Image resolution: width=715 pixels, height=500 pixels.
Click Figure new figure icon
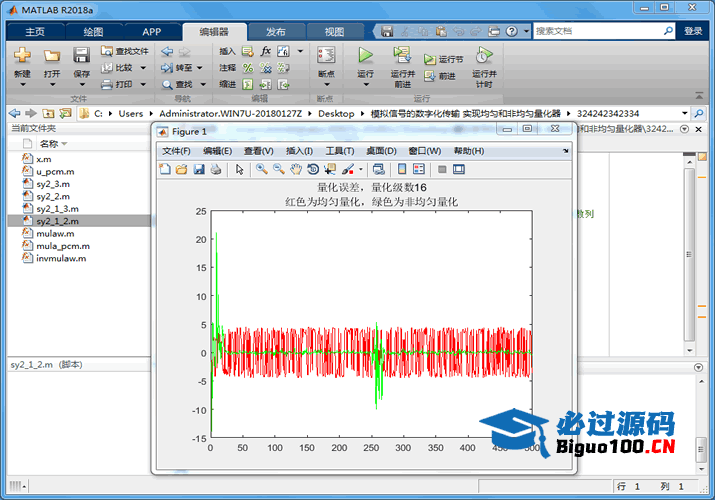pos(165,170)
